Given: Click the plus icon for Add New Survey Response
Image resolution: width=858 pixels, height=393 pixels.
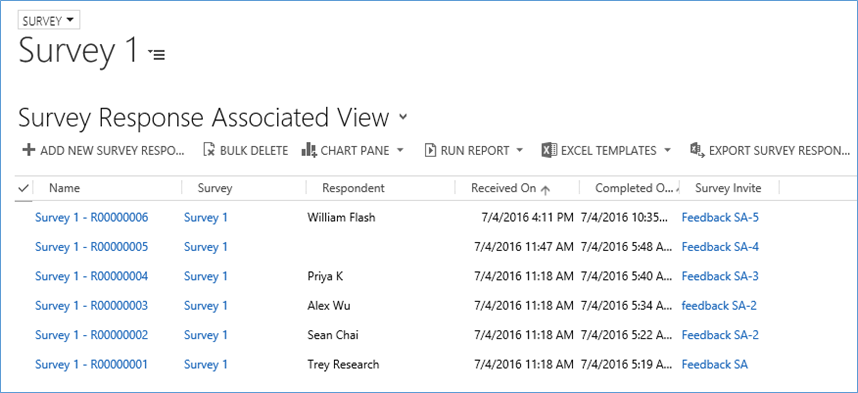Looking at the screenshot, I should (x=28, y=150).
